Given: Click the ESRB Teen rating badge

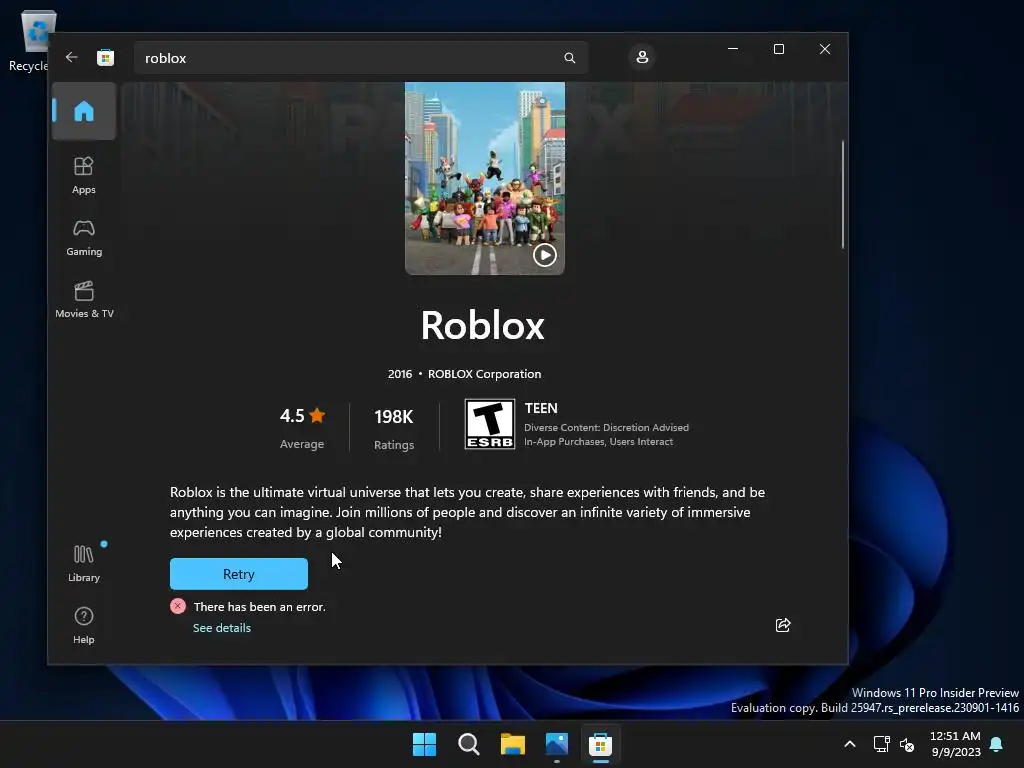Looking at the screenshot, I should click(x=490, y=424).
